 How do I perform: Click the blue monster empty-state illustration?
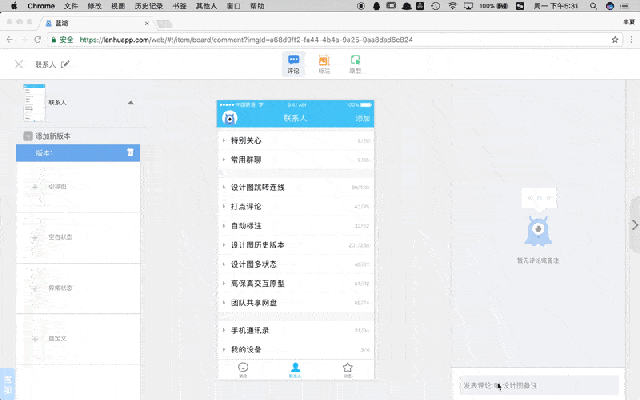pos(538,231)
